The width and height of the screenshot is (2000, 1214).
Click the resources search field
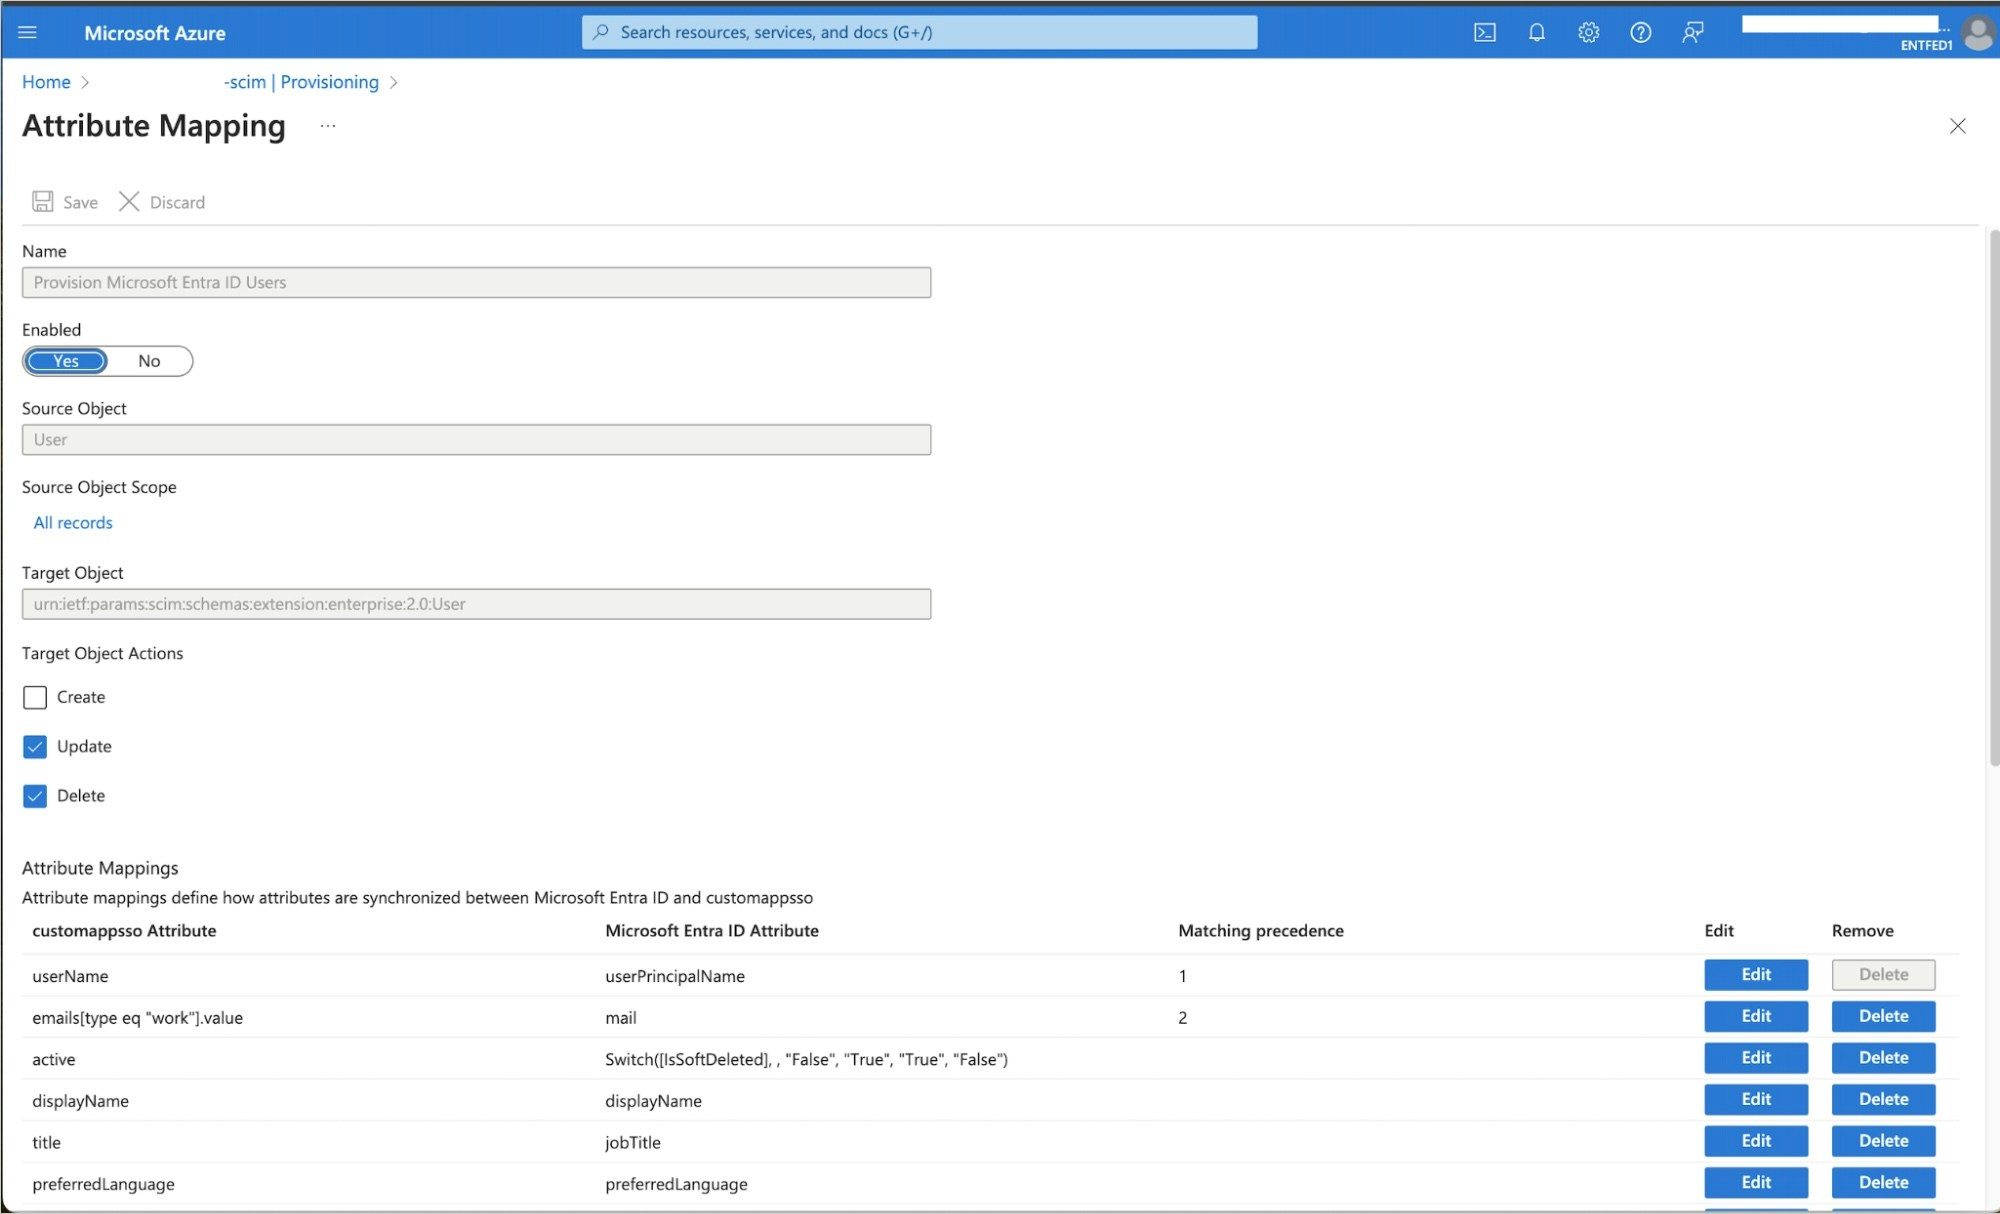click(x=920, y=31)
